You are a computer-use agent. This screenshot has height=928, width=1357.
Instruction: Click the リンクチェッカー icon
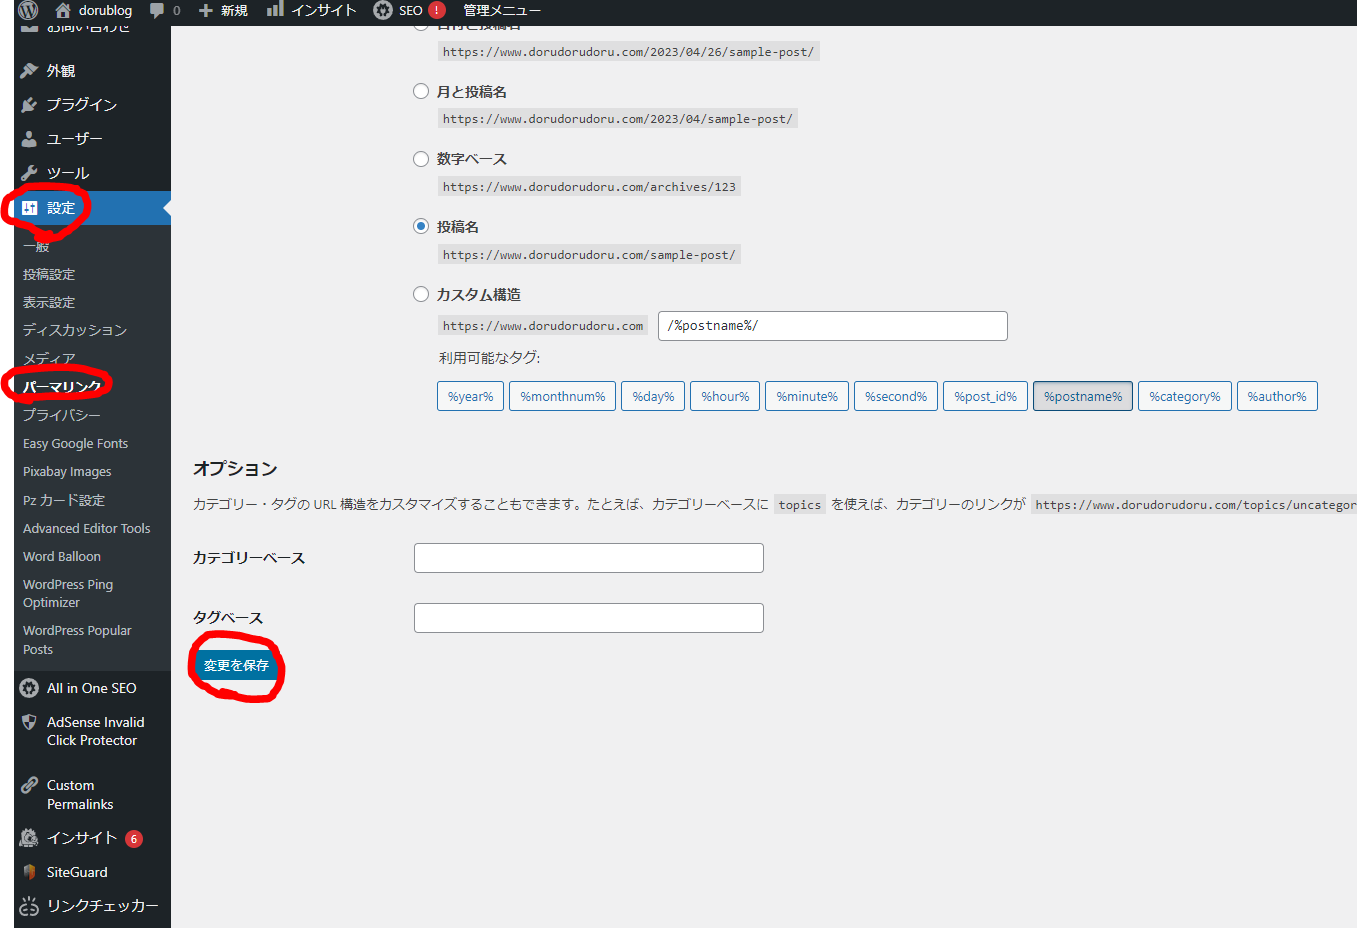[x=29, y=906]
